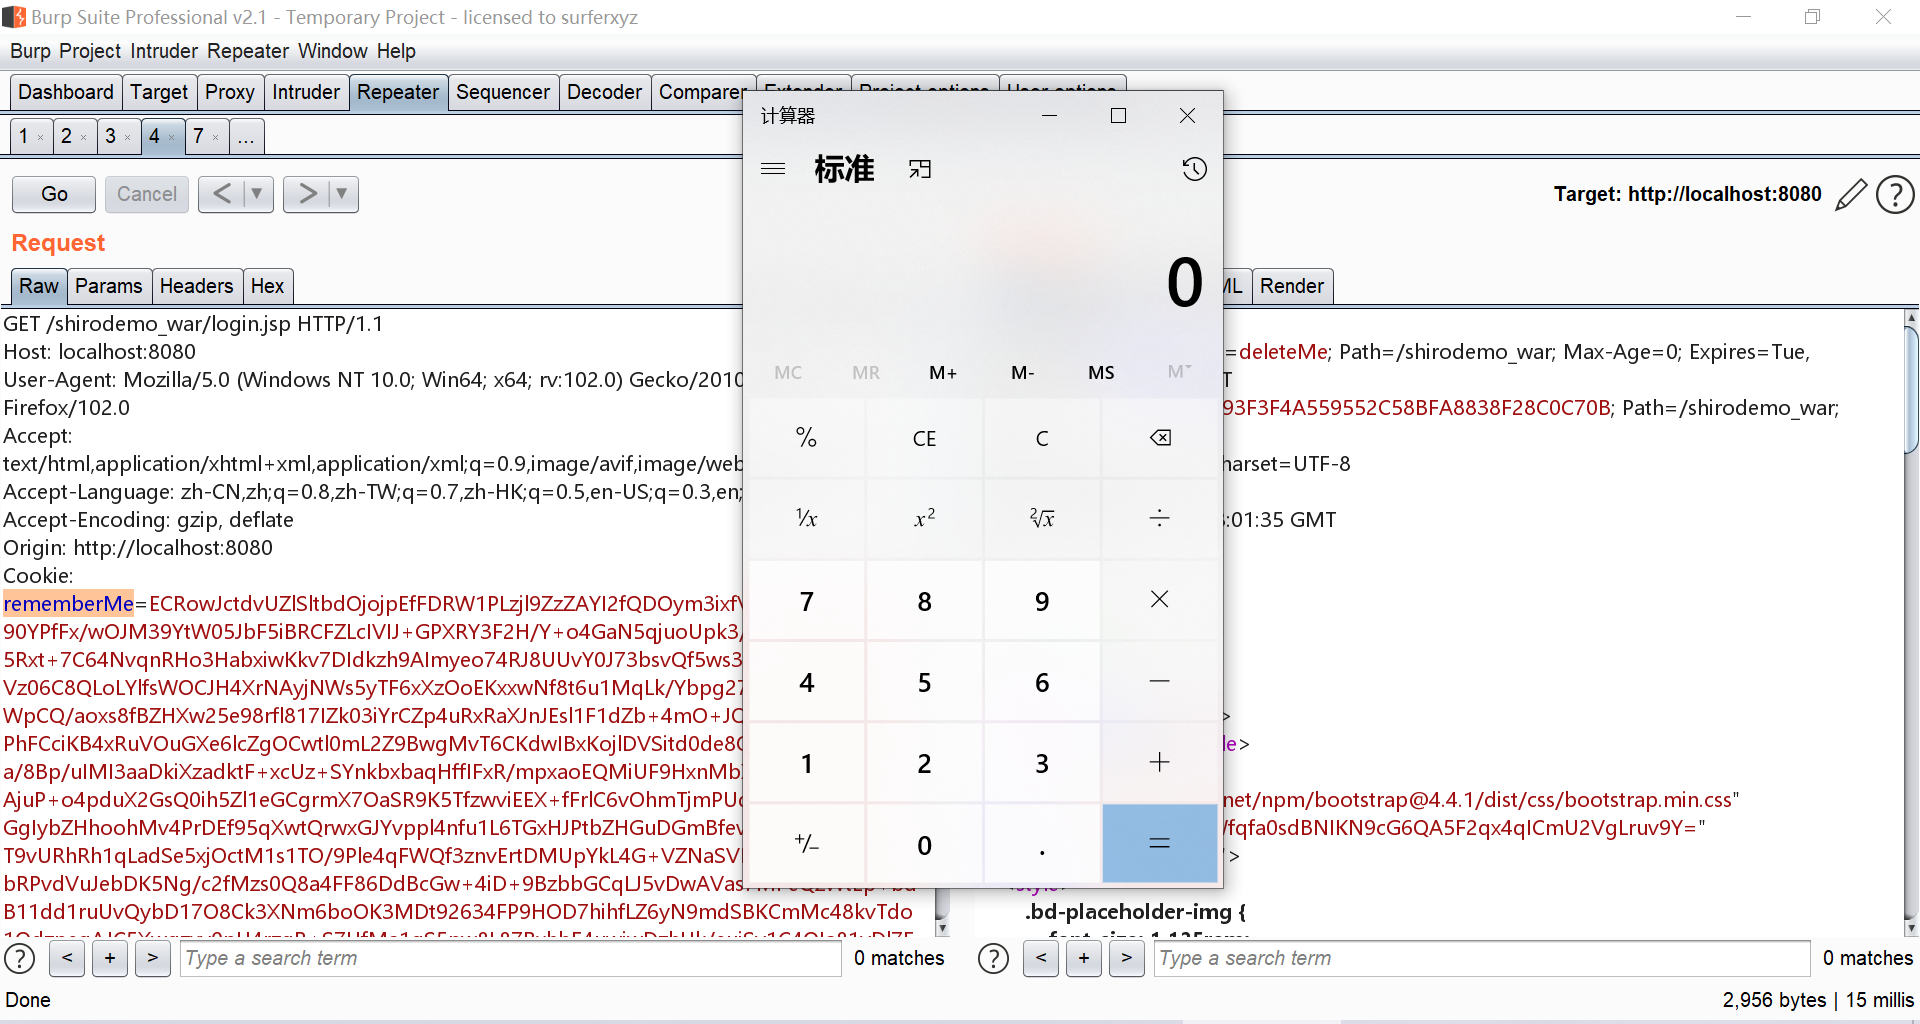Open the calculator navigation hamburger menu
Screen dimensions: 1920x1024
(773, 169)
